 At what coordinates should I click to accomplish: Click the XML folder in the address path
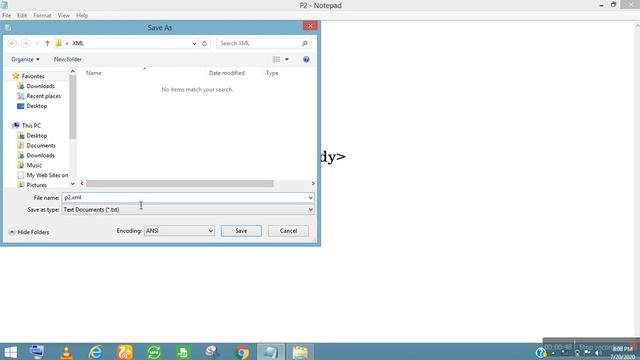(x=78, y=43)
